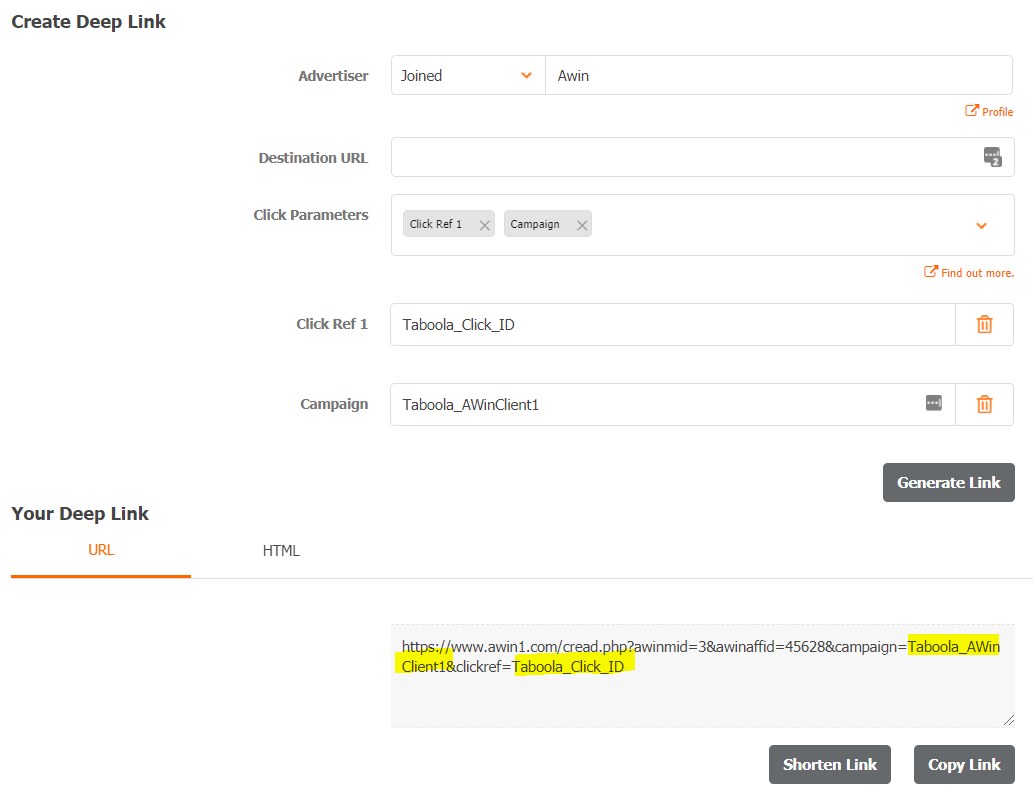The height and width of the screenshot is (794, 1033).
Task: Delete the Campaign parameter via trash icon
Action: tap(984, 403)
